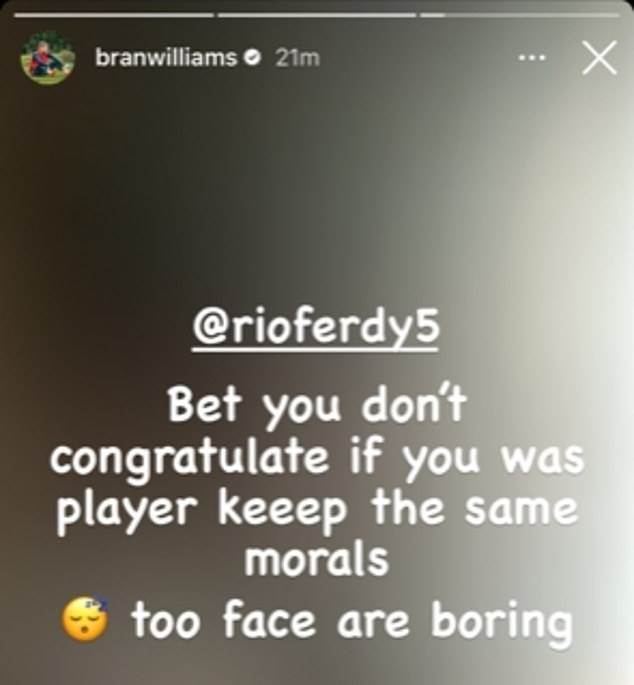Click the verified badge beside branwilliams
Screen dimensions: 634x685
pos(253,57)
